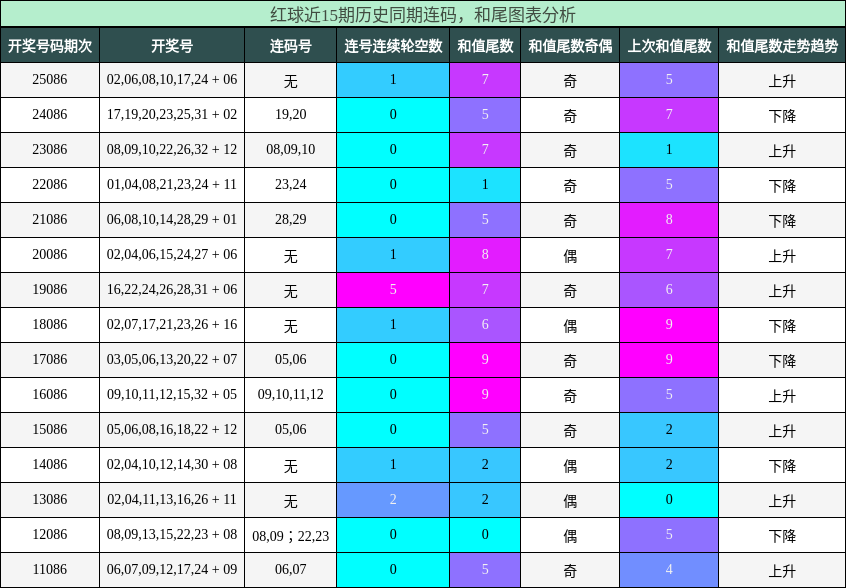Click consecutive numbers cell 19,20
This screenshot has width=846, height=588.
(290, 115)
